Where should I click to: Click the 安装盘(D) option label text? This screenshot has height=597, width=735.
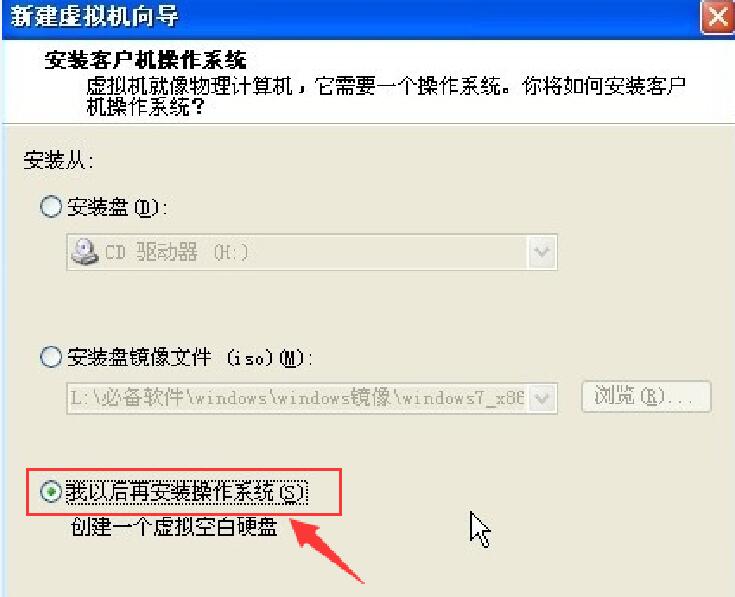117,207
